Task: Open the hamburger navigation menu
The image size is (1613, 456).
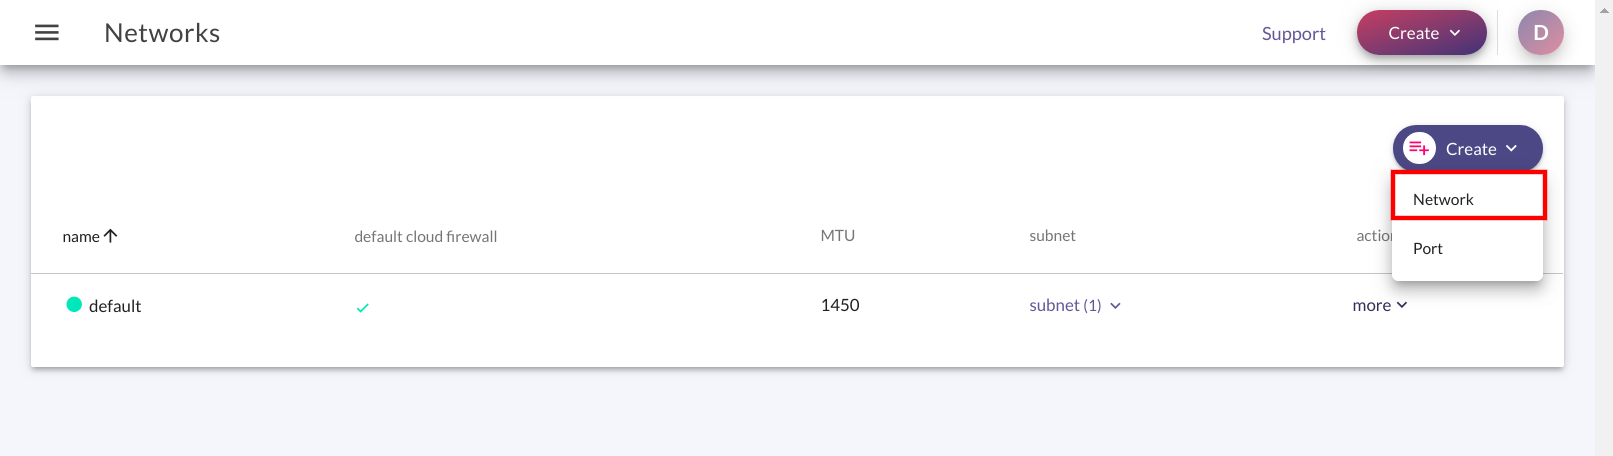Action: (x=47, y=33)
